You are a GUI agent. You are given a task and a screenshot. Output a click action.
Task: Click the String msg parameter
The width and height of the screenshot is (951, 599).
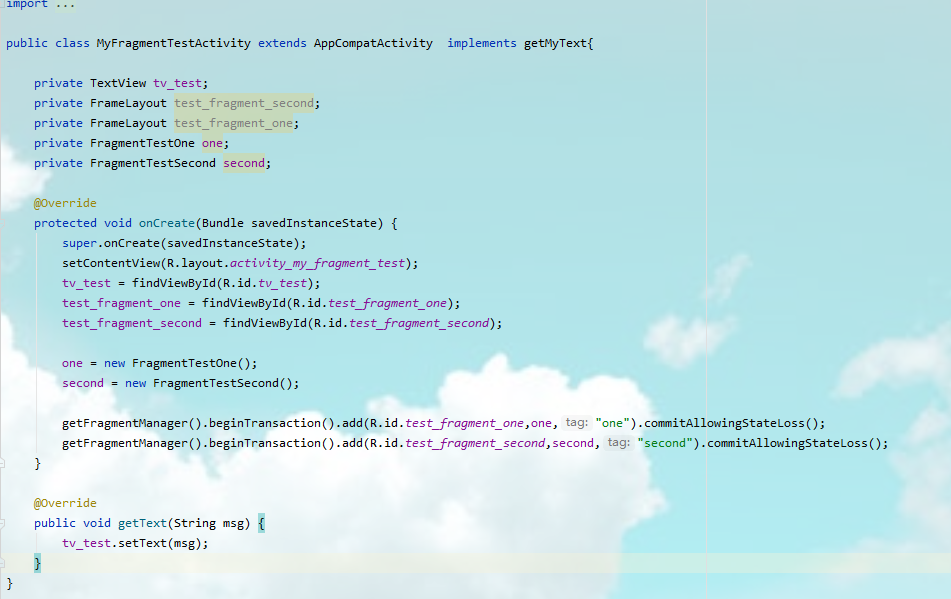(209, 523)
